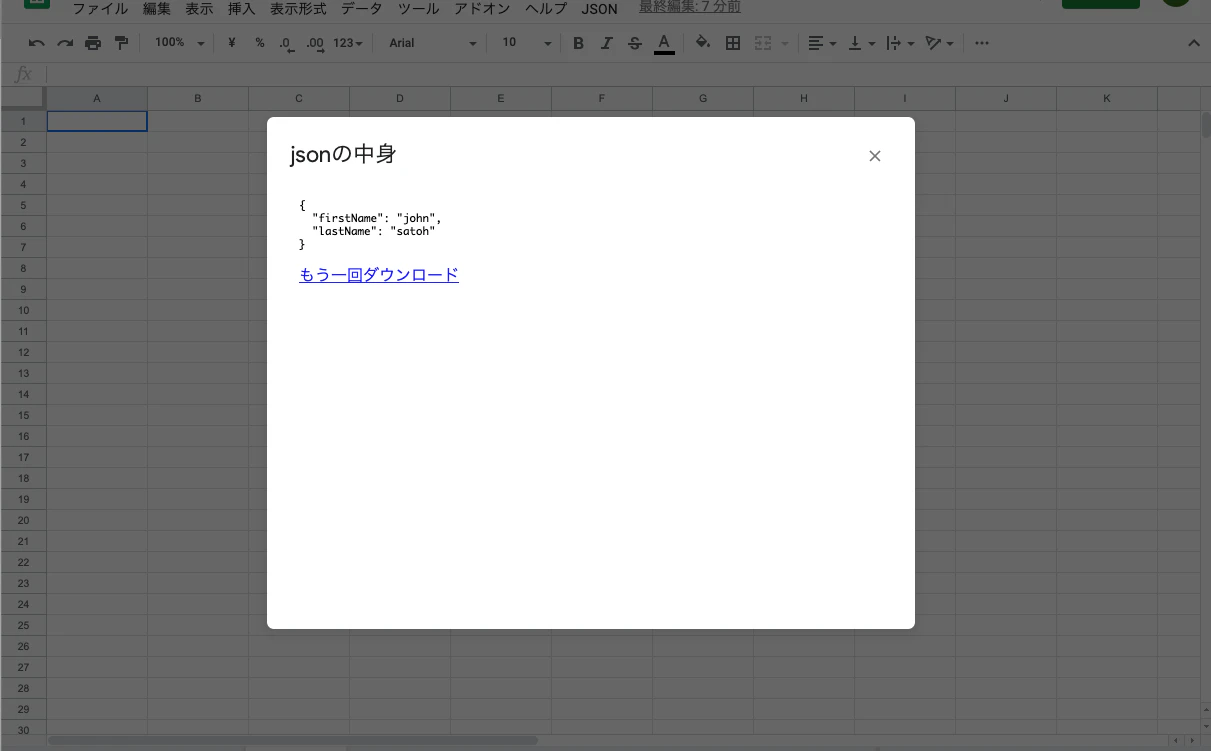The width and height of the screenshot is (1211, 751).
Task: Expand merge cells options arrow
Action: pos(784,43)
